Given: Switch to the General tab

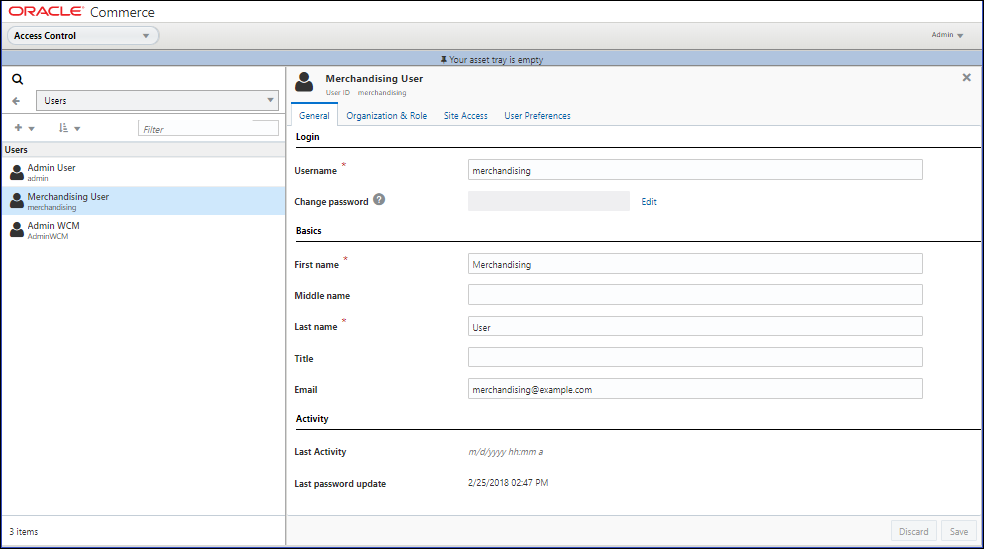Looking at the screenshot, I should [x=314, y=115].
